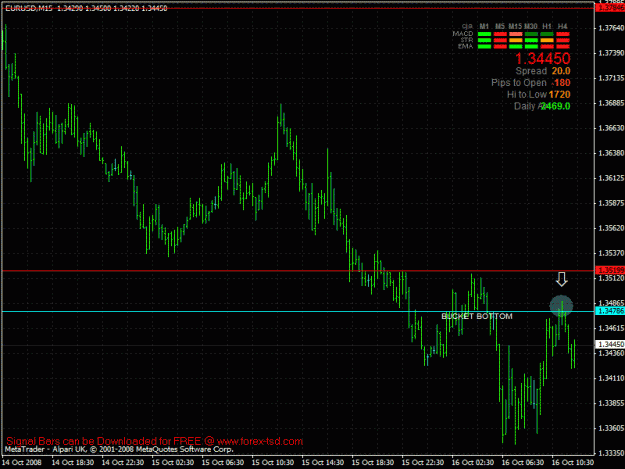Select the H4 timeframe header in Signal Bars
This screenshot has width=625, height=469.
[562, 26]
